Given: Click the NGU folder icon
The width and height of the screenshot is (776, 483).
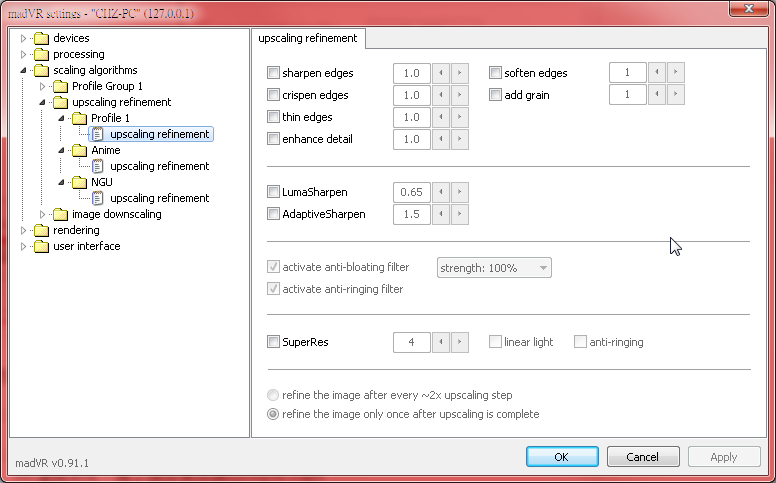Looking at the screenshot, I should coord(79,182).
